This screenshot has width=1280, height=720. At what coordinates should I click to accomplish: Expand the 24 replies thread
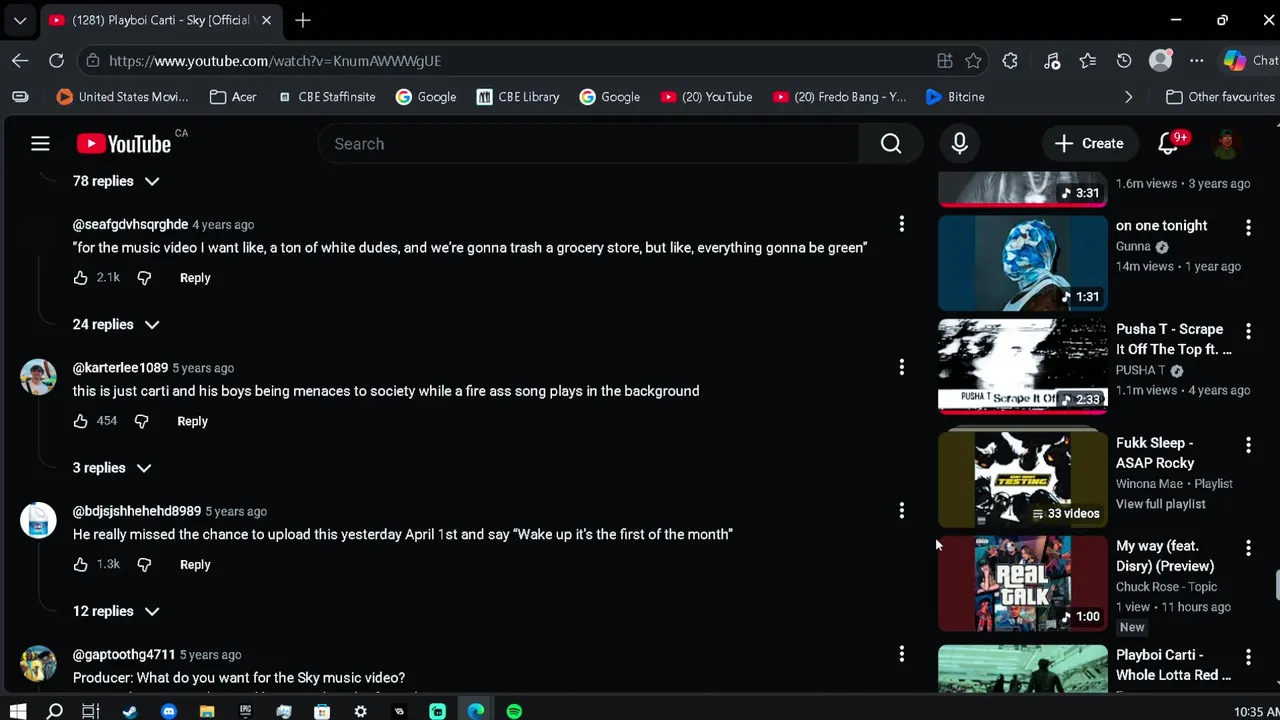pos(116,324)
